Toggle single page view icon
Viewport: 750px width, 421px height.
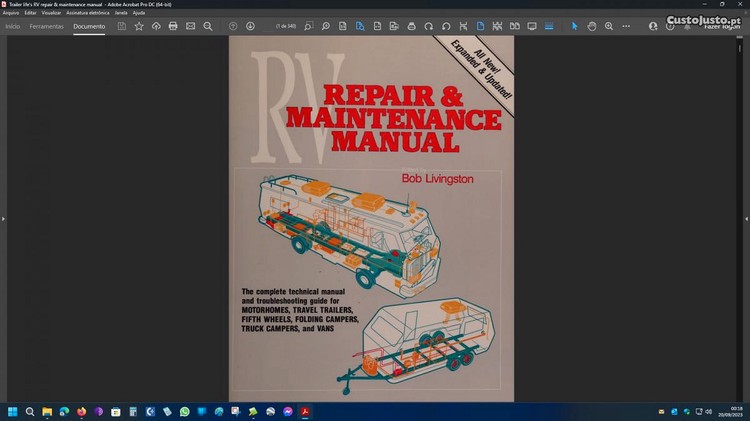pos(480,26)
